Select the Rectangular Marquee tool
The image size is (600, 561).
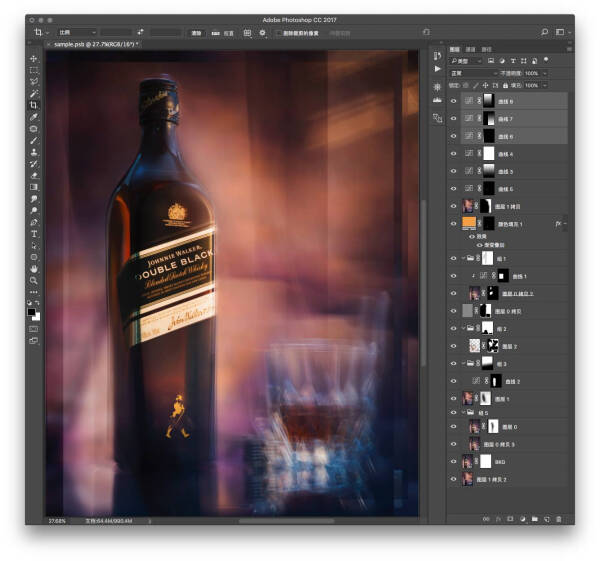[34, 70]
